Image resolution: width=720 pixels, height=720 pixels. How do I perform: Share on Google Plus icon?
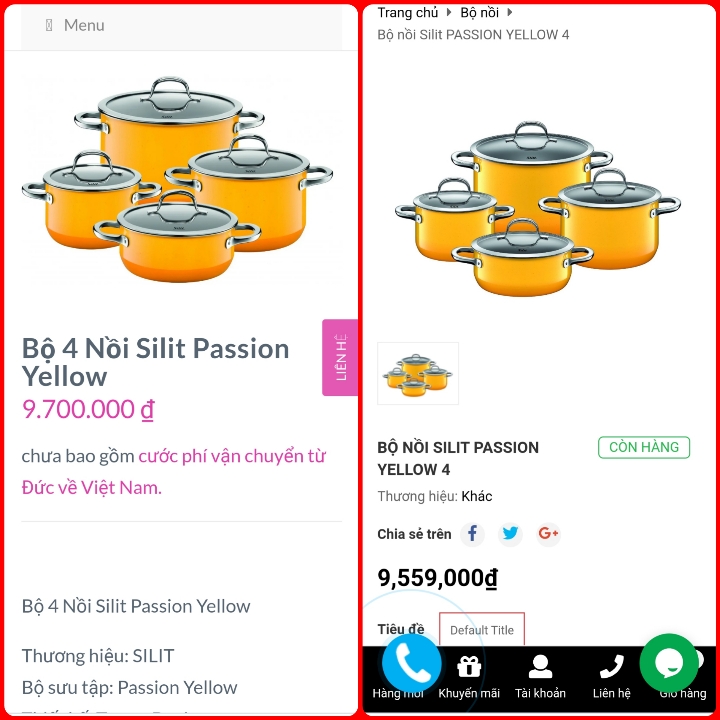pyautogui.click(x=548, y=534)
